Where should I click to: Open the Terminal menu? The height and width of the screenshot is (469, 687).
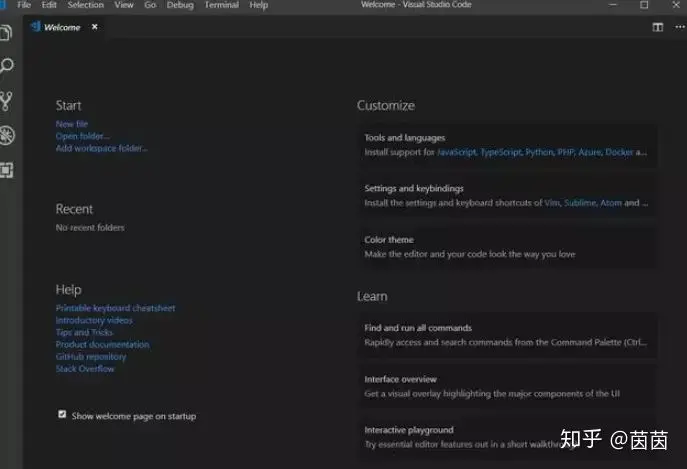point(222,5)
